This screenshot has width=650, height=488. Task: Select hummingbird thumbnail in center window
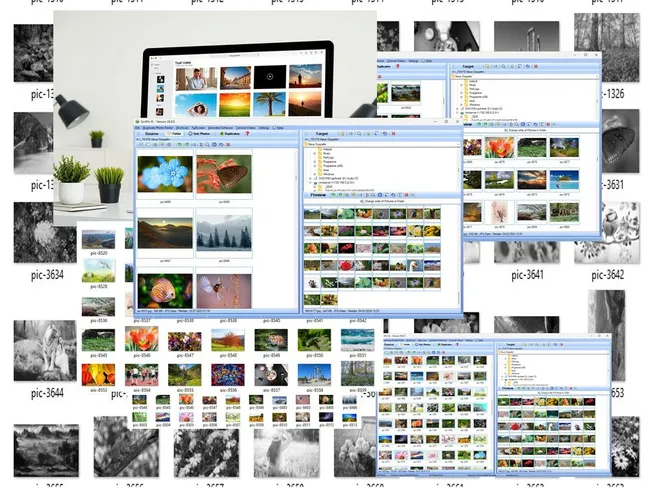224,291
